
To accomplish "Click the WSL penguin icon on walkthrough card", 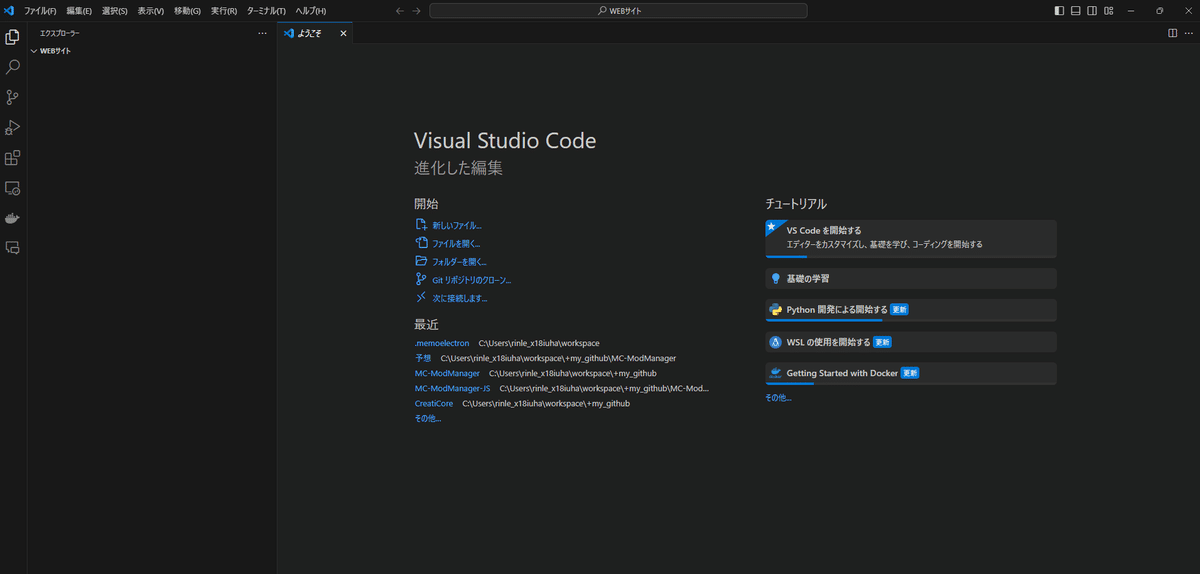I will coord(775,342).
